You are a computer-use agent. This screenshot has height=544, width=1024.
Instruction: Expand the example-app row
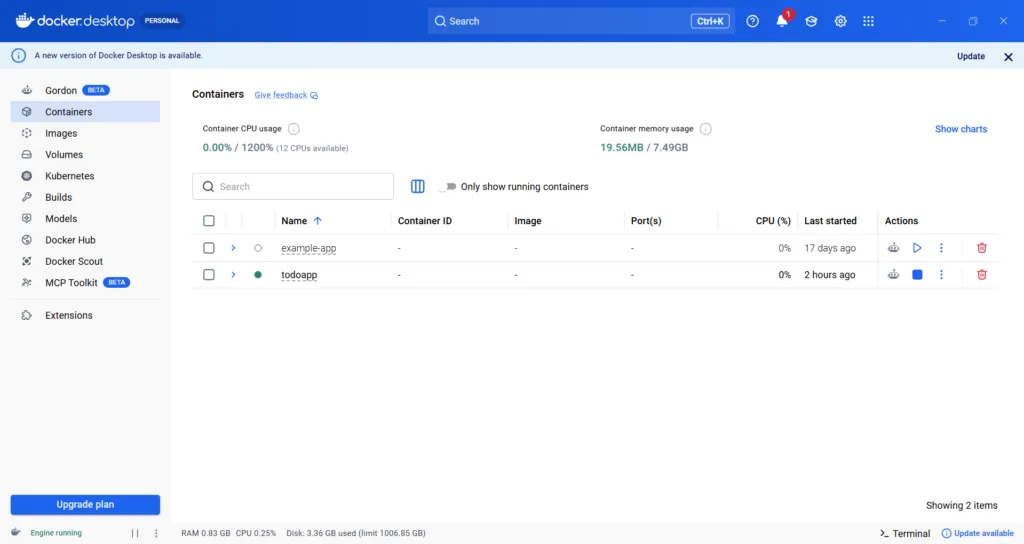coord(233,248)
